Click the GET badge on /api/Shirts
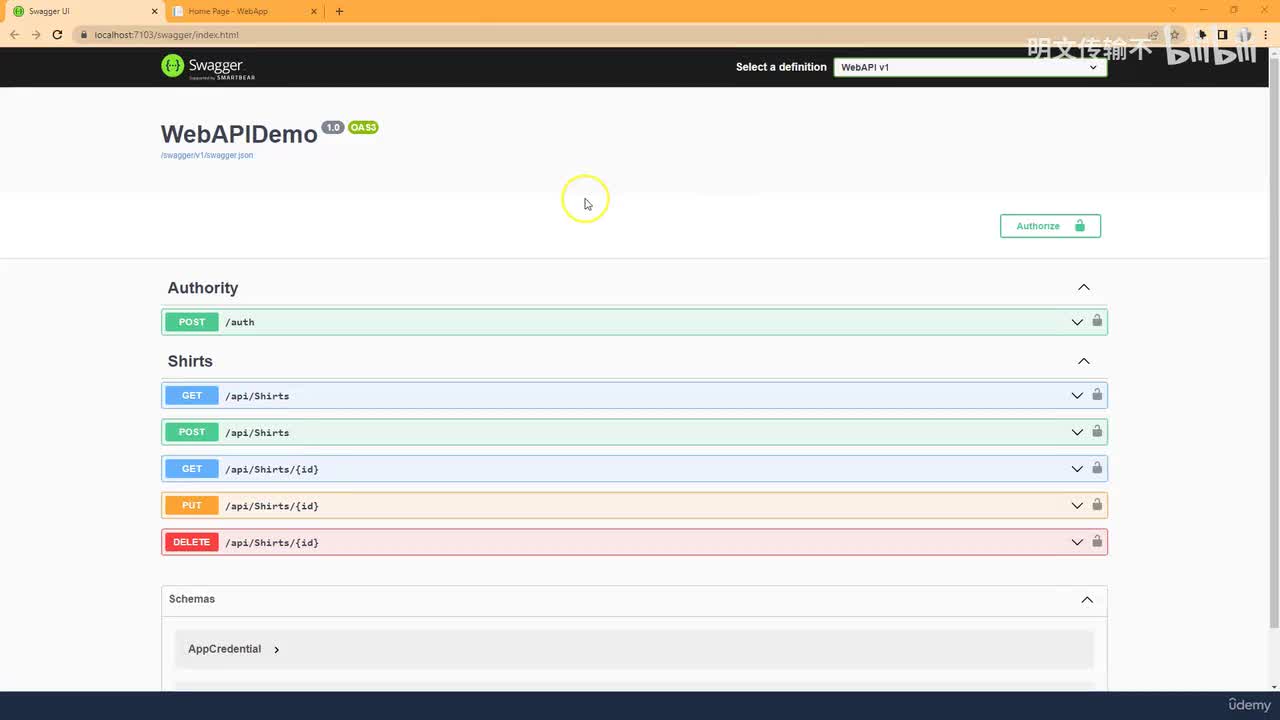The height and width of the screenshot is (720, 1280). pyautogui.click(x=192, y=395)
